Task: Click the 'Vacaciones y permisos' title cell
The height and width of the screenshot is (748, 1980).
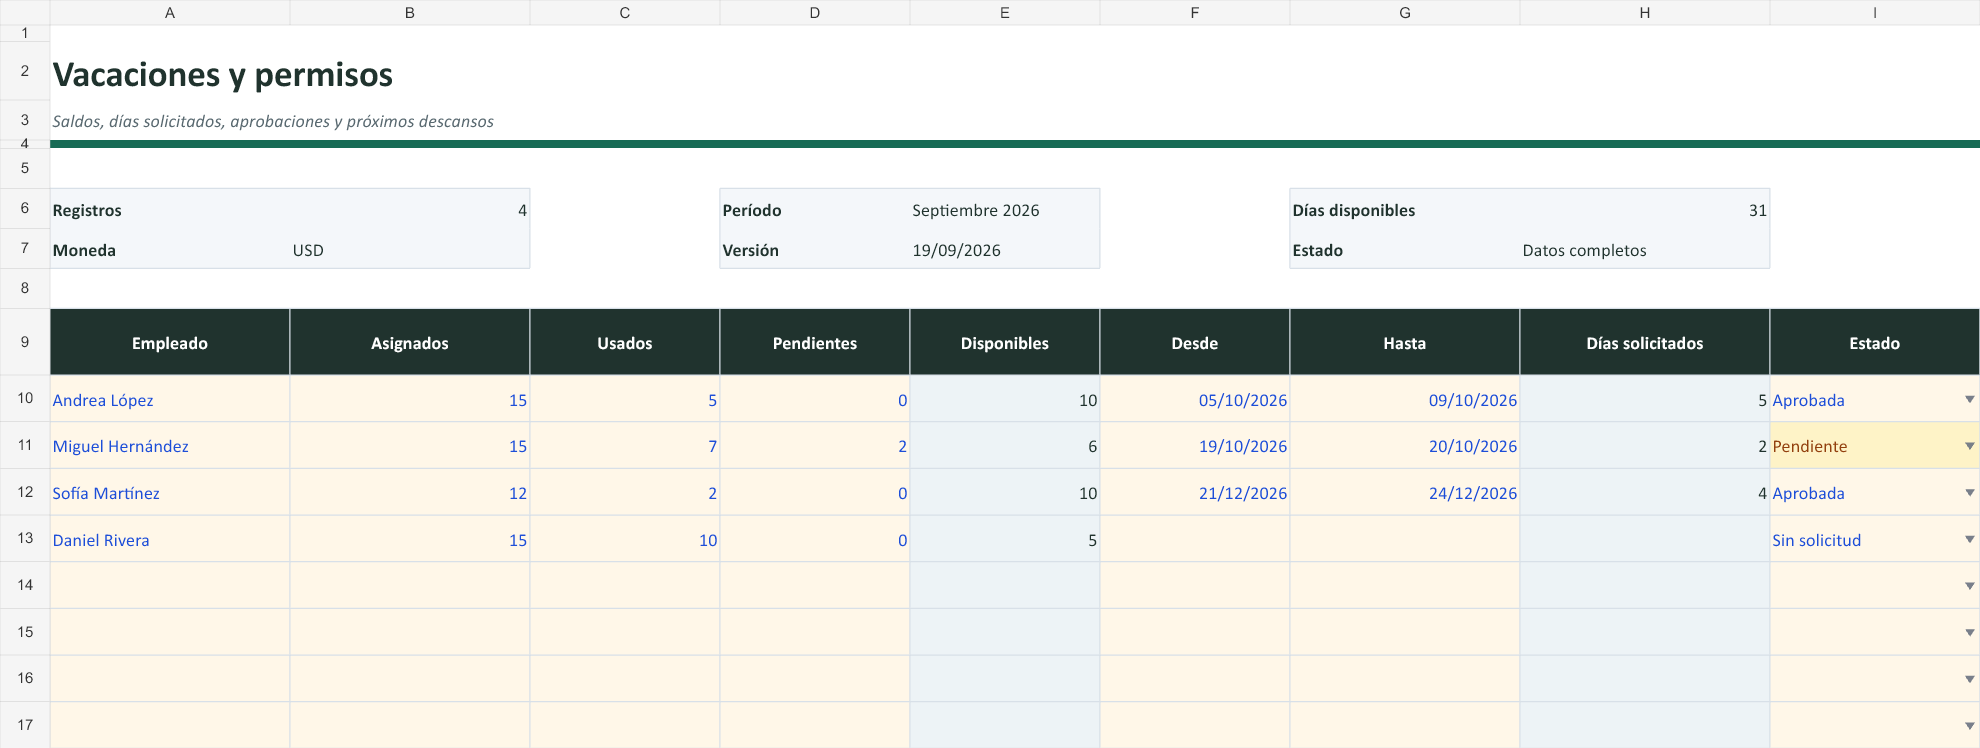Action: click(x=223, y=75)
